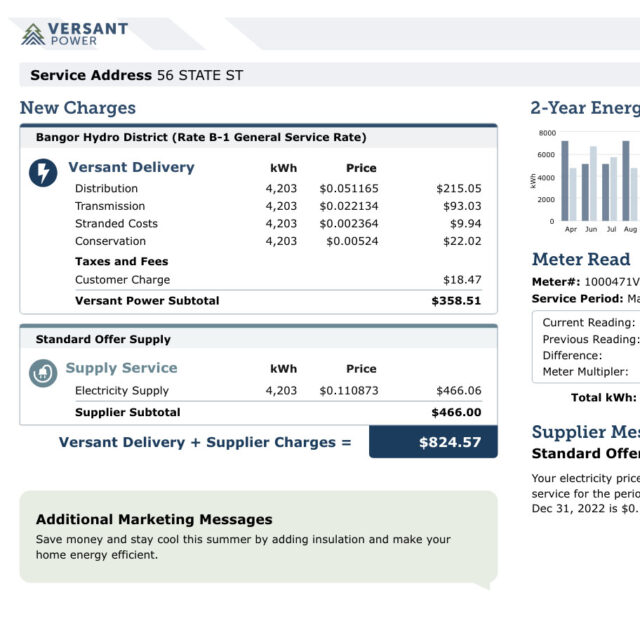Image resolution: width=640 pixels, height=640 pixels.
Task: Click the Supply Service plug icon
Action: coord(43,374)
